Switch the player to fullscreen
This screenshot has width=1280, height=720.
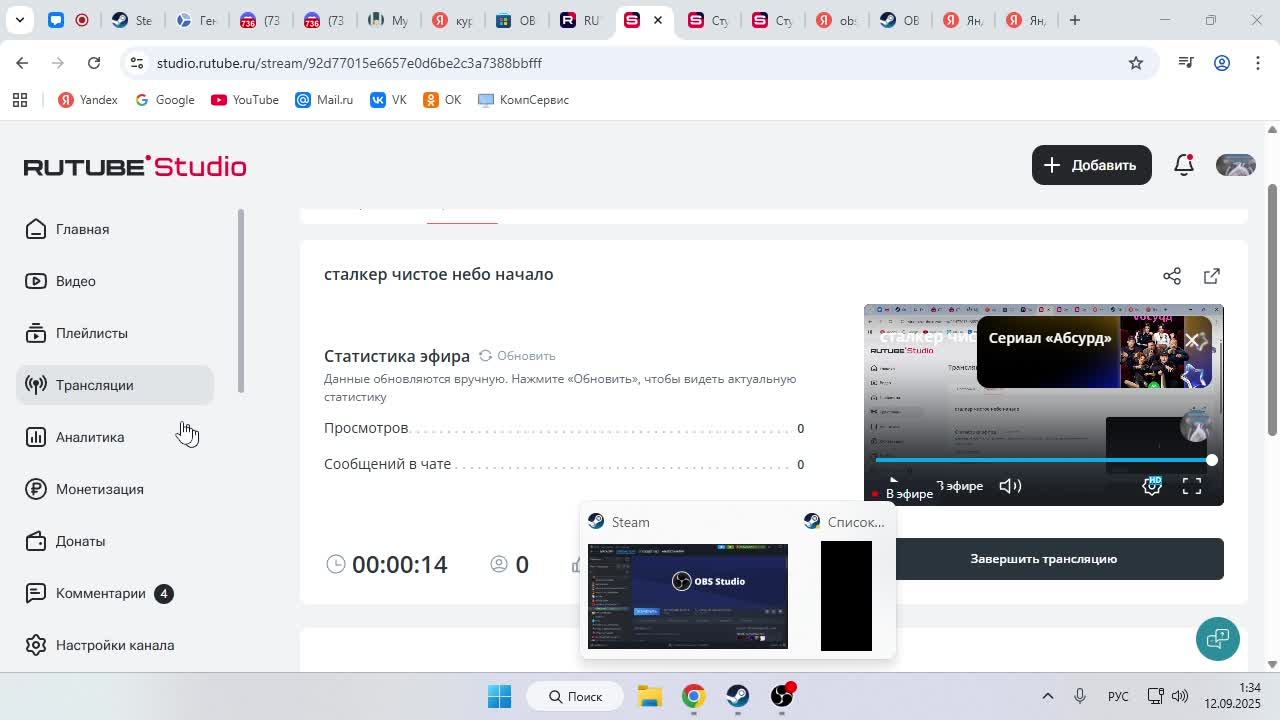coord(1192,486)
